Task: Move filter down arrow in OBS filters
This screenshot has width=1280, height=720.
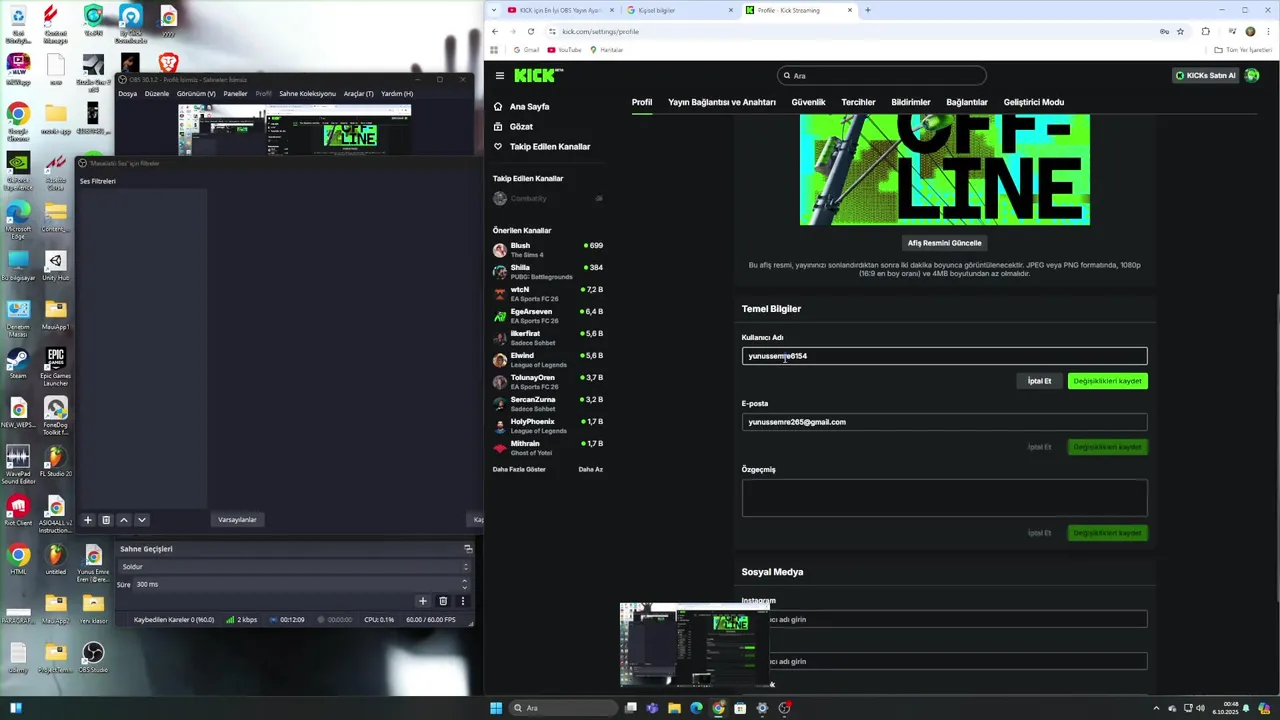Action: point(142,520)
